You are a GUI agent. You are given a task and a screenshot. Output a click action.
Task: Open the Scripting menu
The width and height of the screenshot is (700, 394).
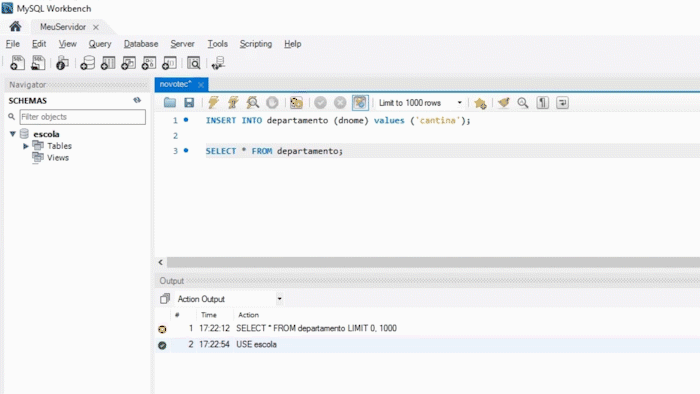(x=256, y=44)
